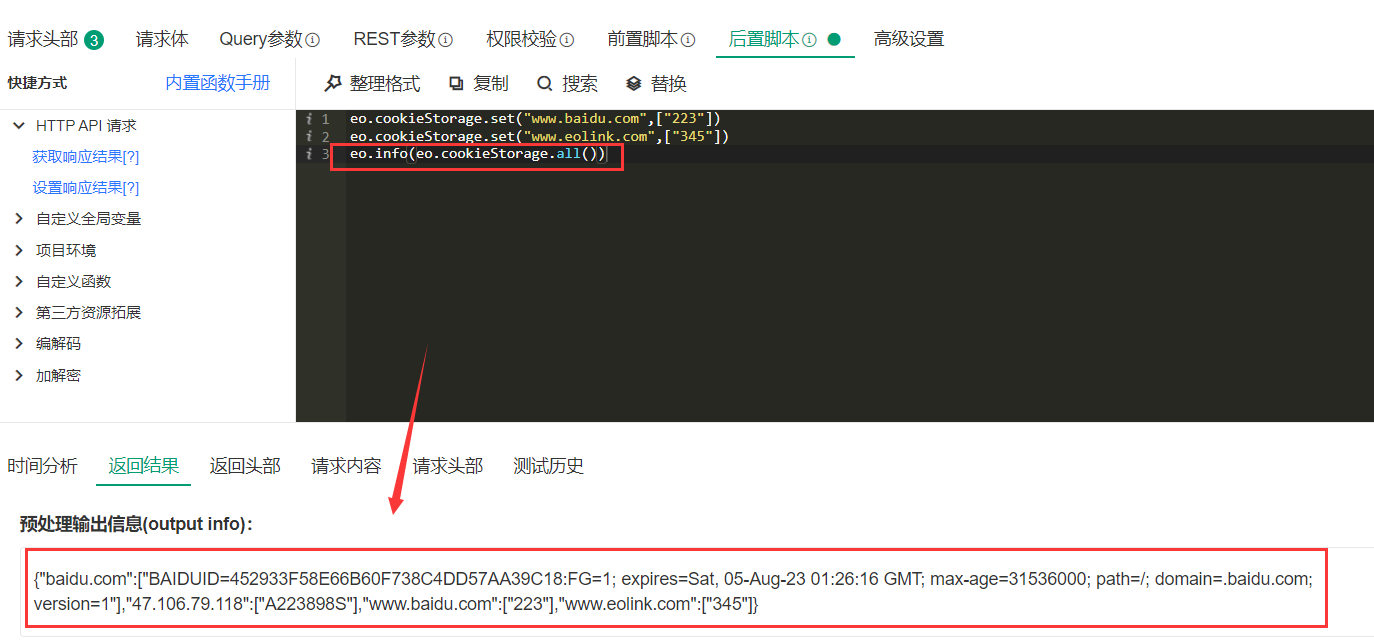Click info icon beside Query参数

coord(312,40)
